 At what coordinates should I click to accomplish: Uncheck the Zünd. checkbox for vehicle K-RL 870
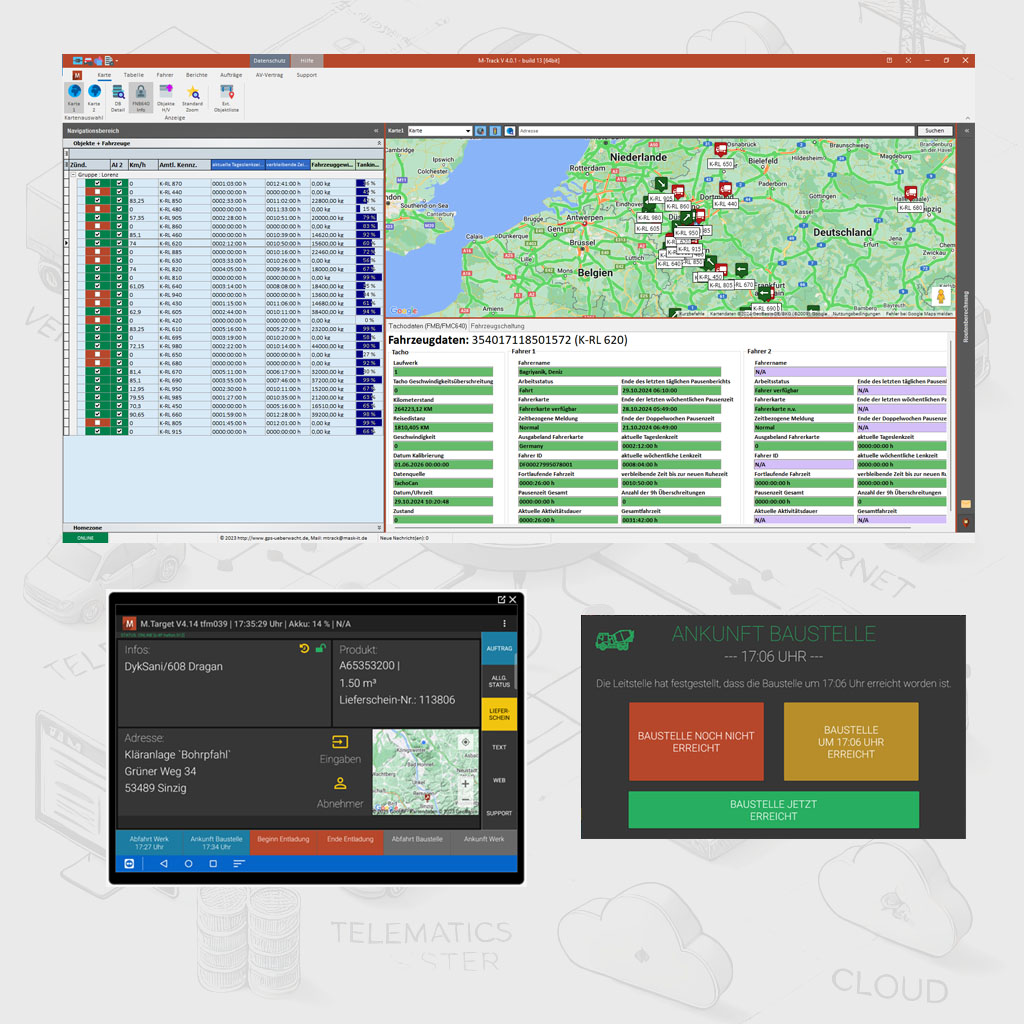pos(98,183)
